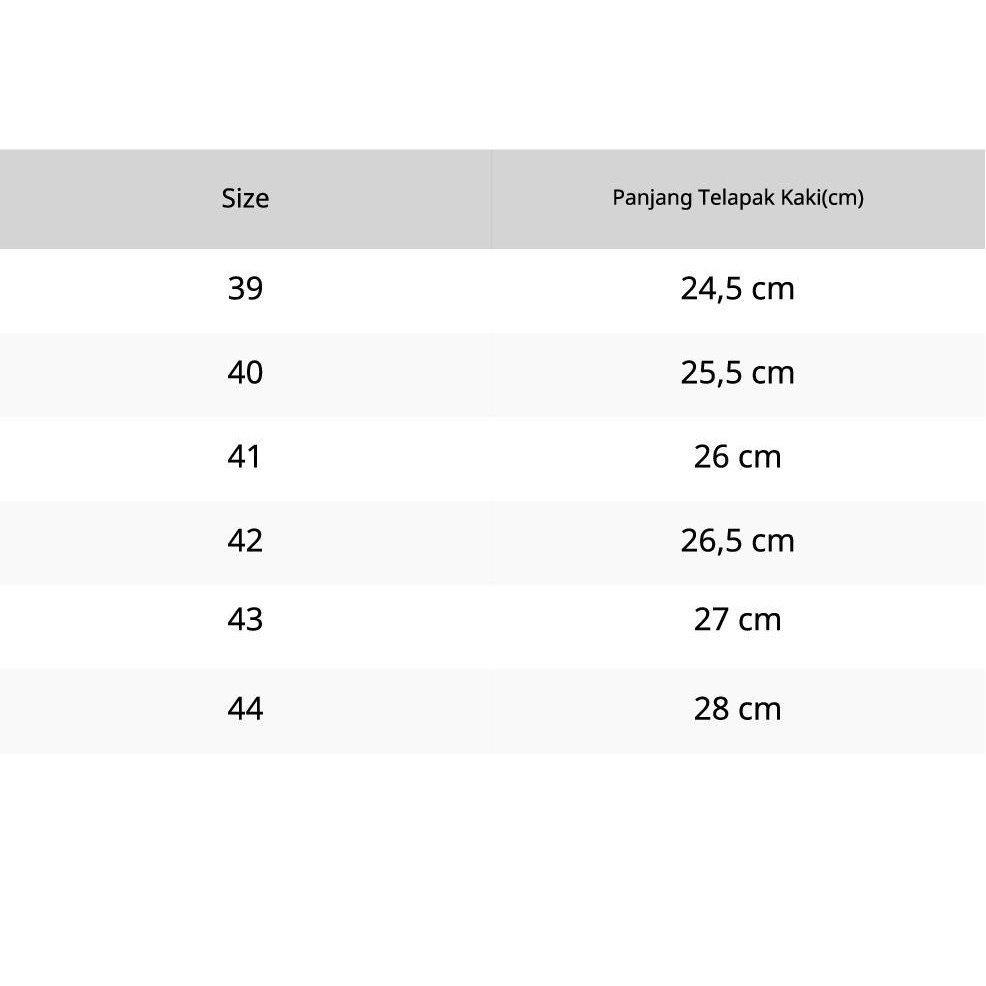Click the 28 cm foot length value

tap(737, 709)
